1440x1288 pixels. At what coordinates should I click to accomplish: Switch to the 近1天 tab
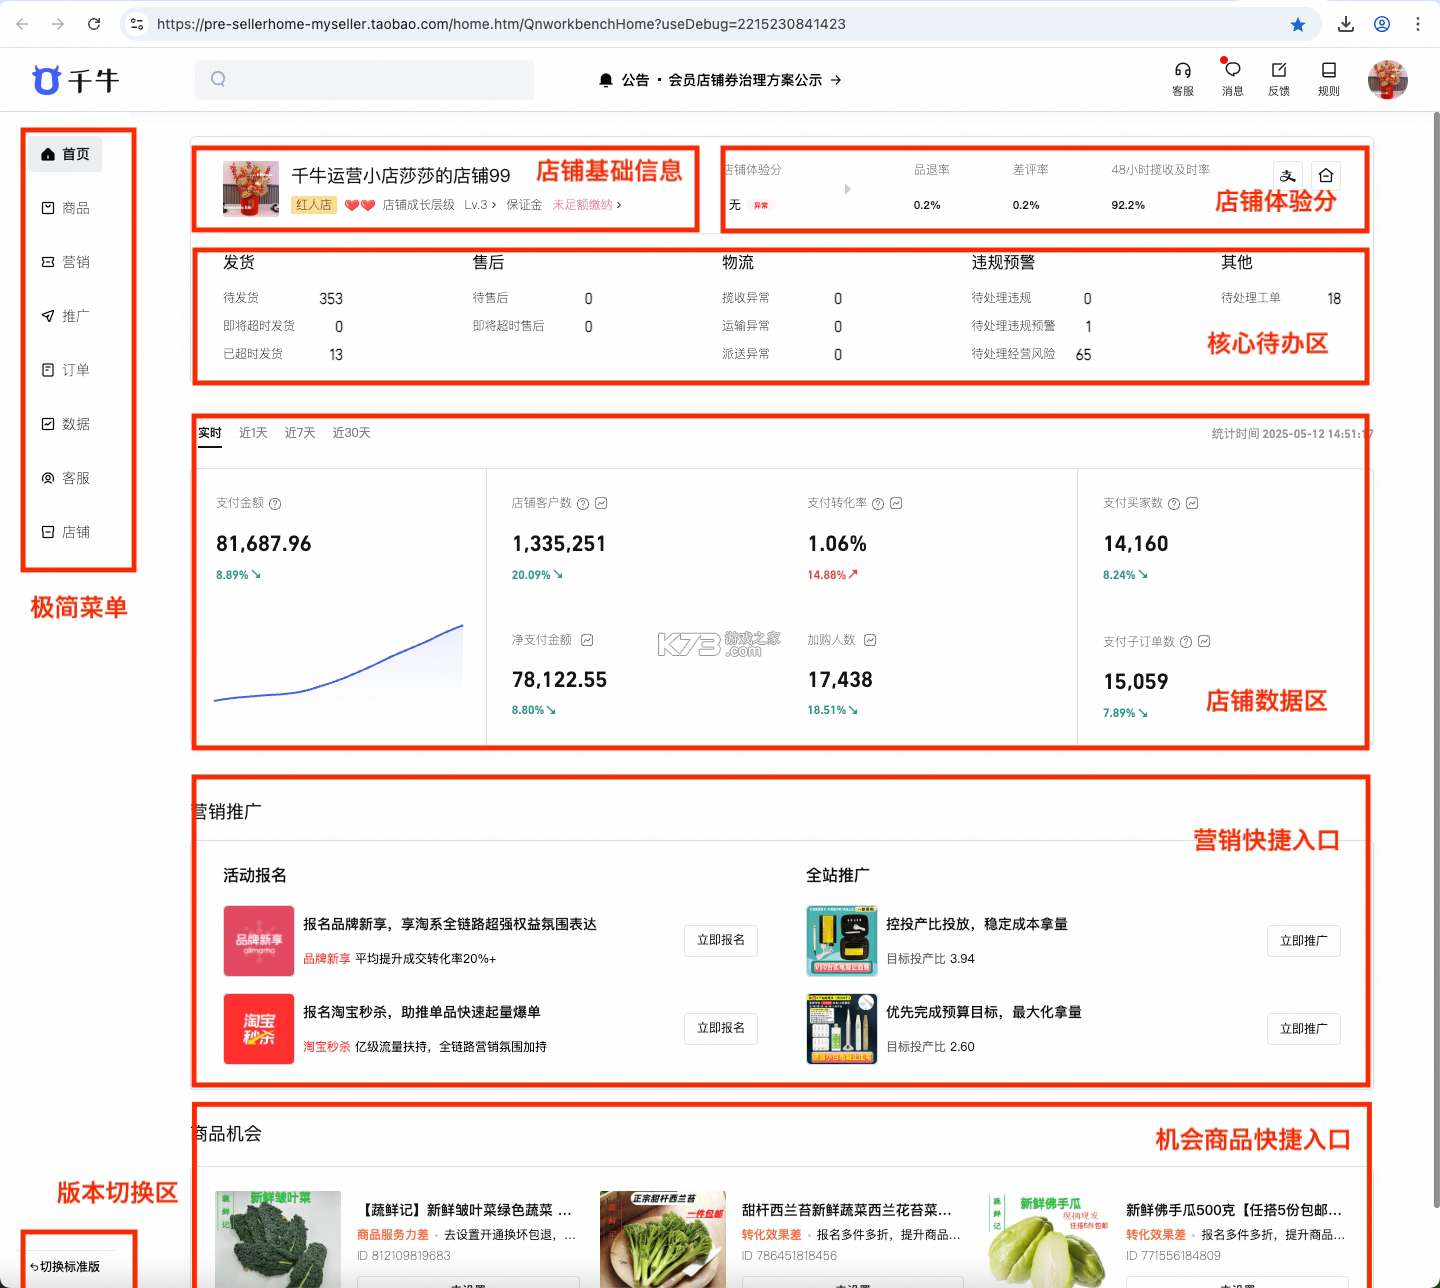[253, 433]
